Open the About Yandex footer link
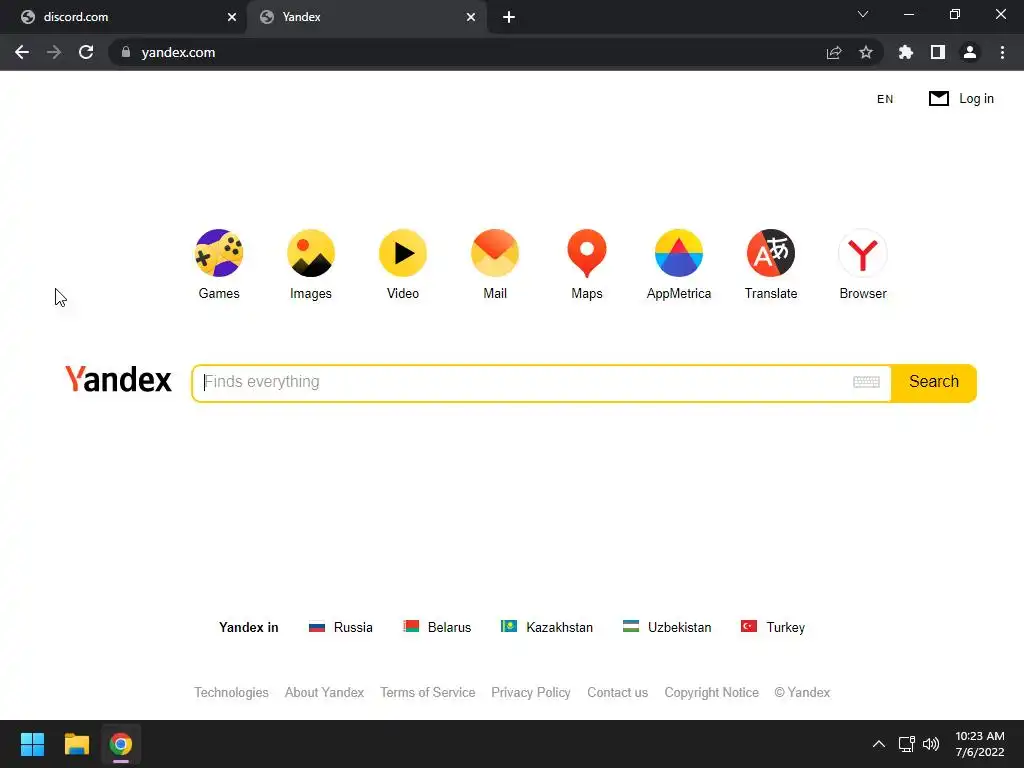This screenshot has height=768, width=1024. pyautogui.click(x=324, y=692)
